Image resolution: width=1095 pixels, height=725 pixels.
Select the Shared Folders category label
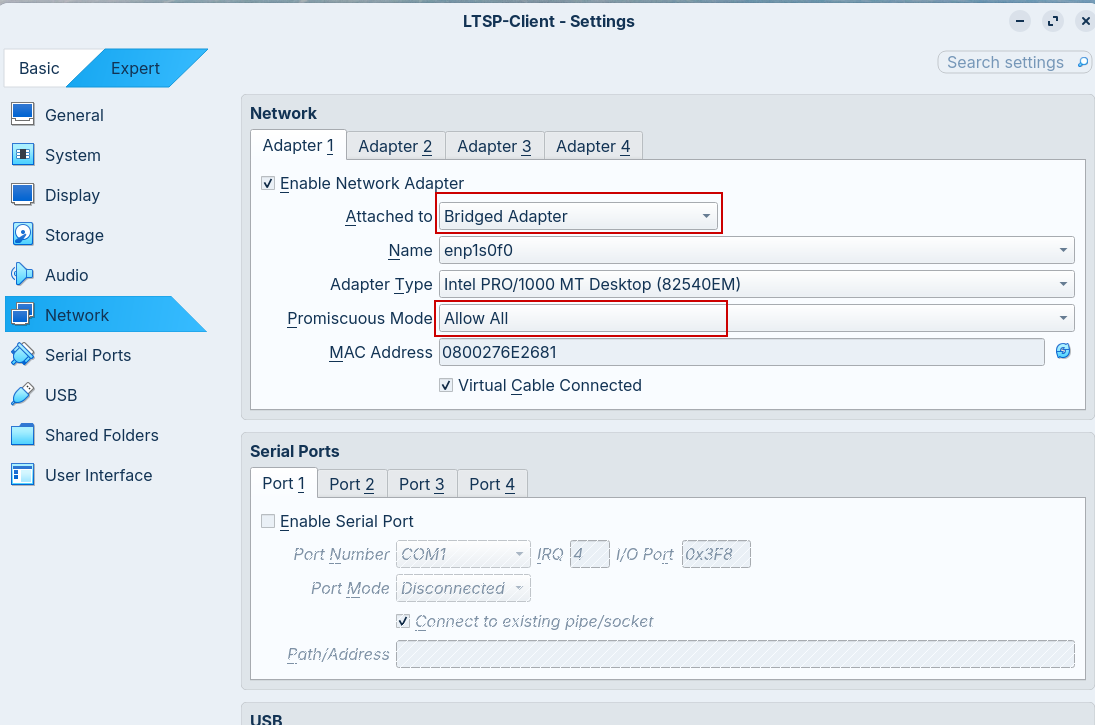pos(102,435)
